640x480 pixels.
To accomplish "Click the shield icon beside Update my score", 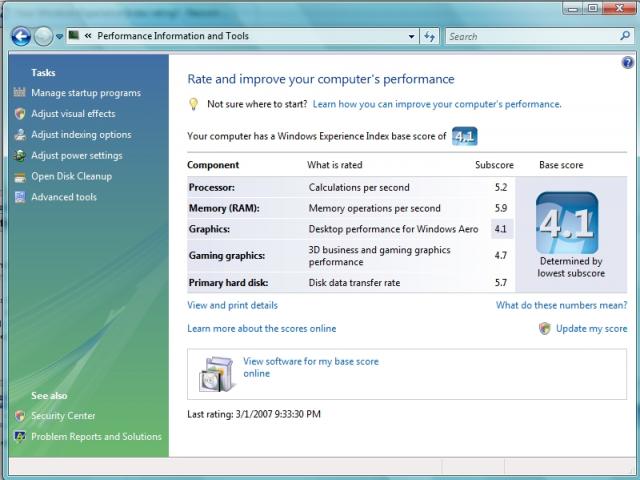I will [545, 329].
